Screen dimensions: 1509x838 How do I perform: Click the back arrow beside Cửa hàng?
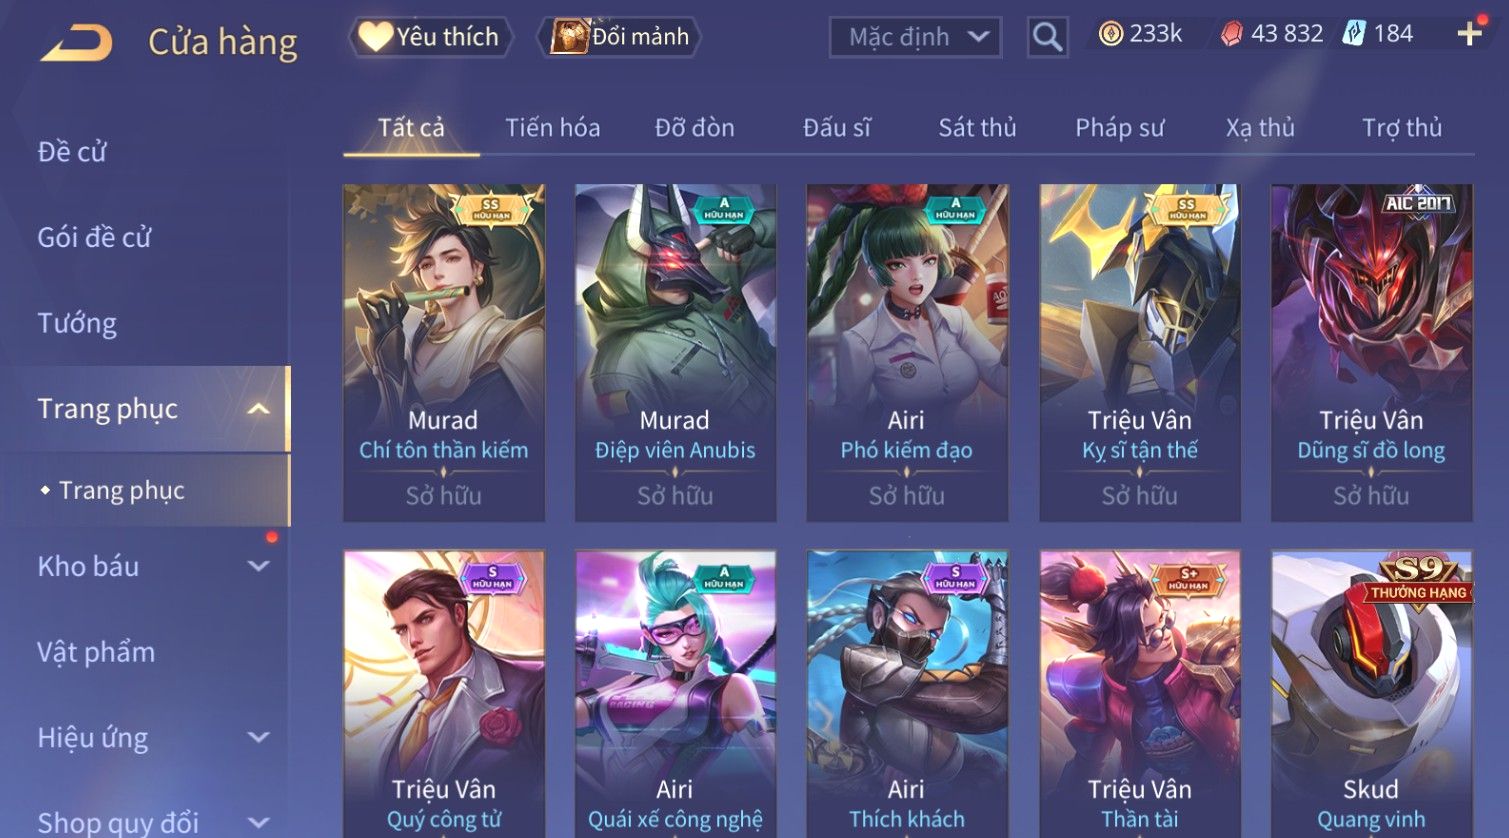pos(76,43)
